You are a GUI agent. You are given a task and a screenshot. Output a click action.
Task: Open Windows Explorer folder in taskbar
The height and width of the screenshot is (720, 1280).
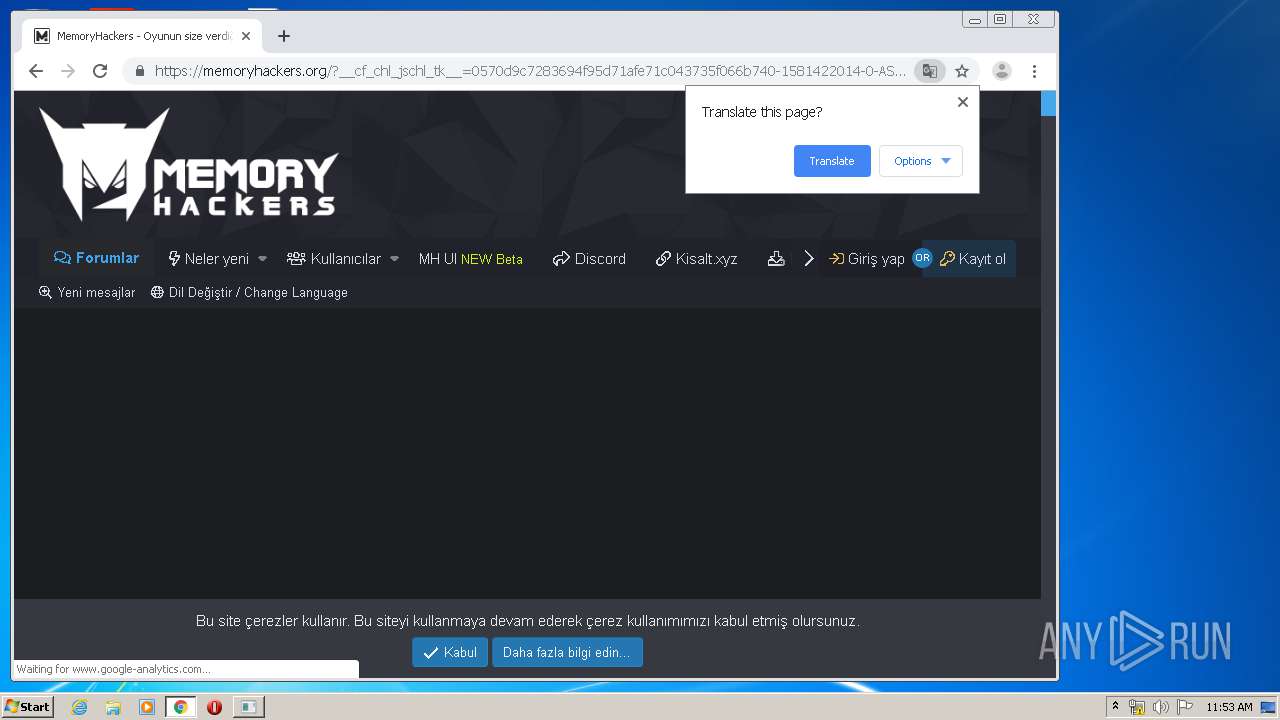coord(113,707)
